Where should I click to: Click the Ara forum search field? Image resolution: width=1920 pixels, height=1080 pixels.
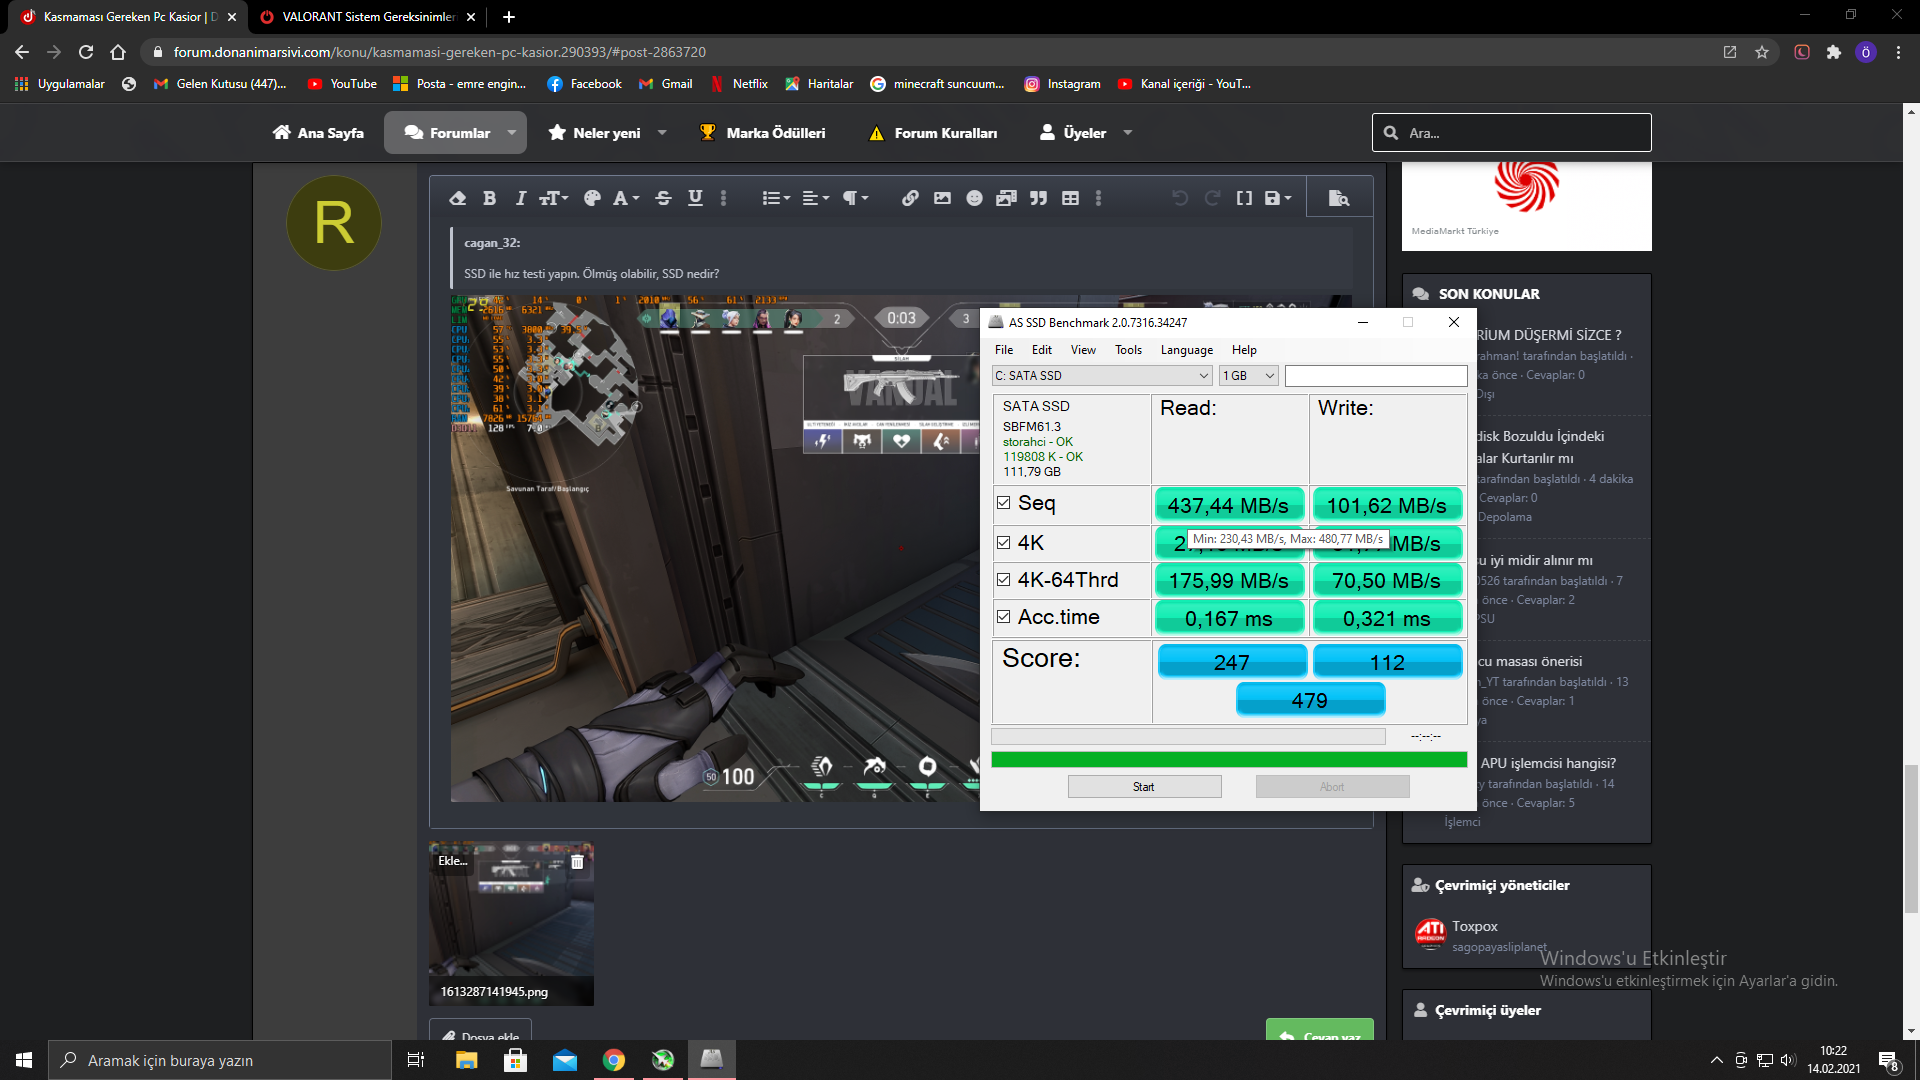tap(1512, 133)
